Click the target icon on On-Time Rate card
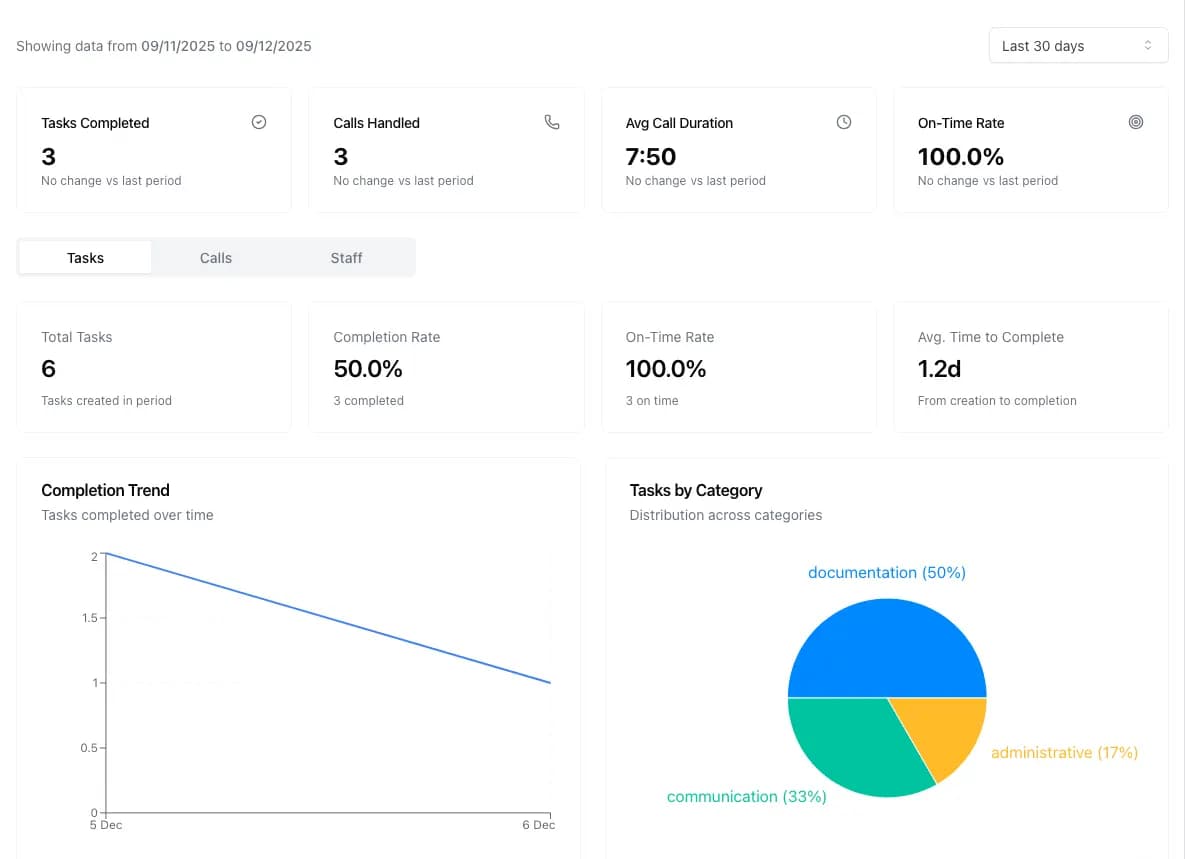Image resolution: width=1185 pixels, height=859 pixels. tap(1136, 121)
